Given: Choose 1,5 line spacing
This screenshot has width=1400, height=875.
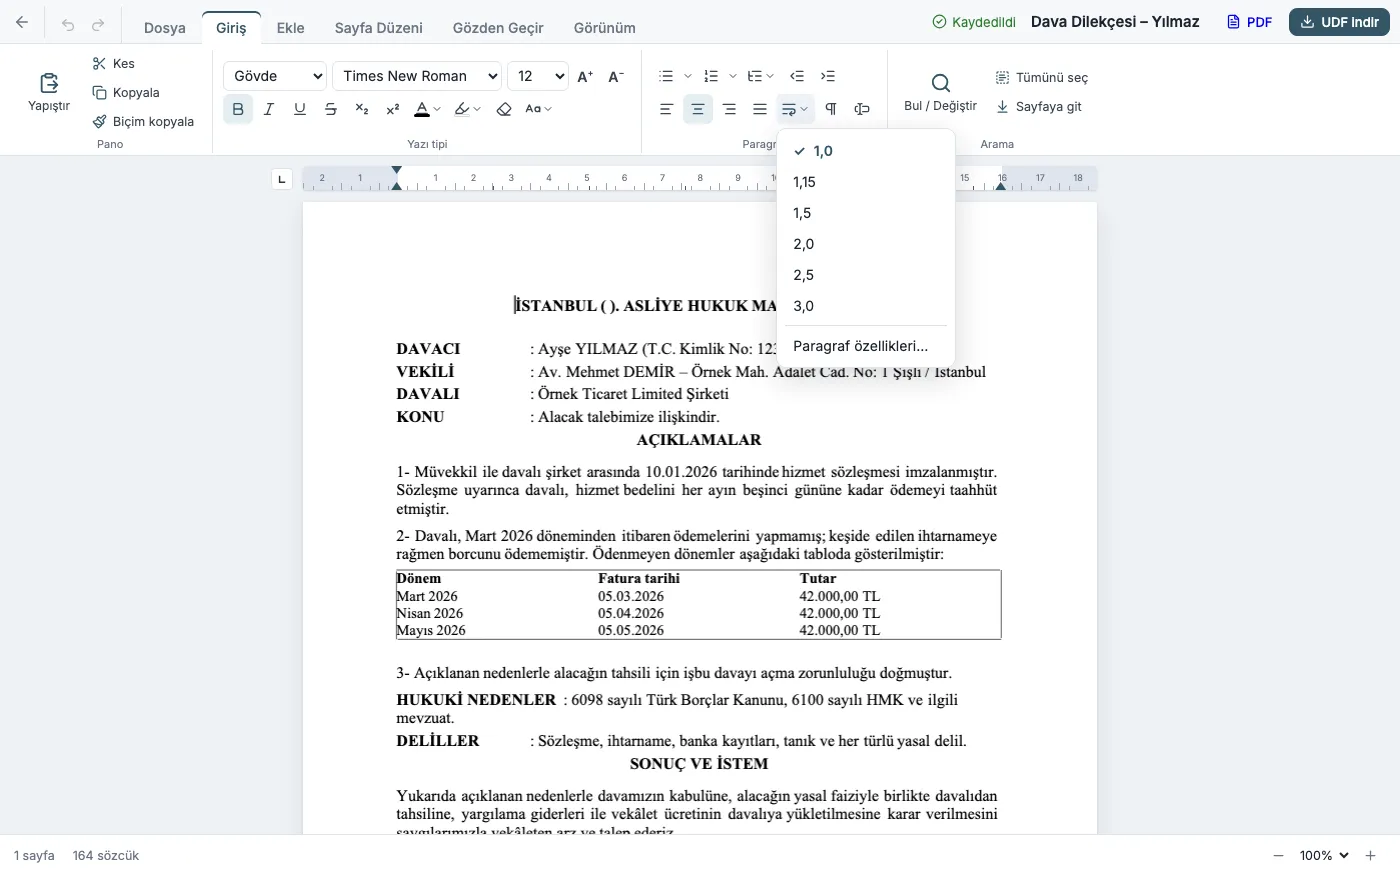Looking at the screenshot, I should point(866,213).
